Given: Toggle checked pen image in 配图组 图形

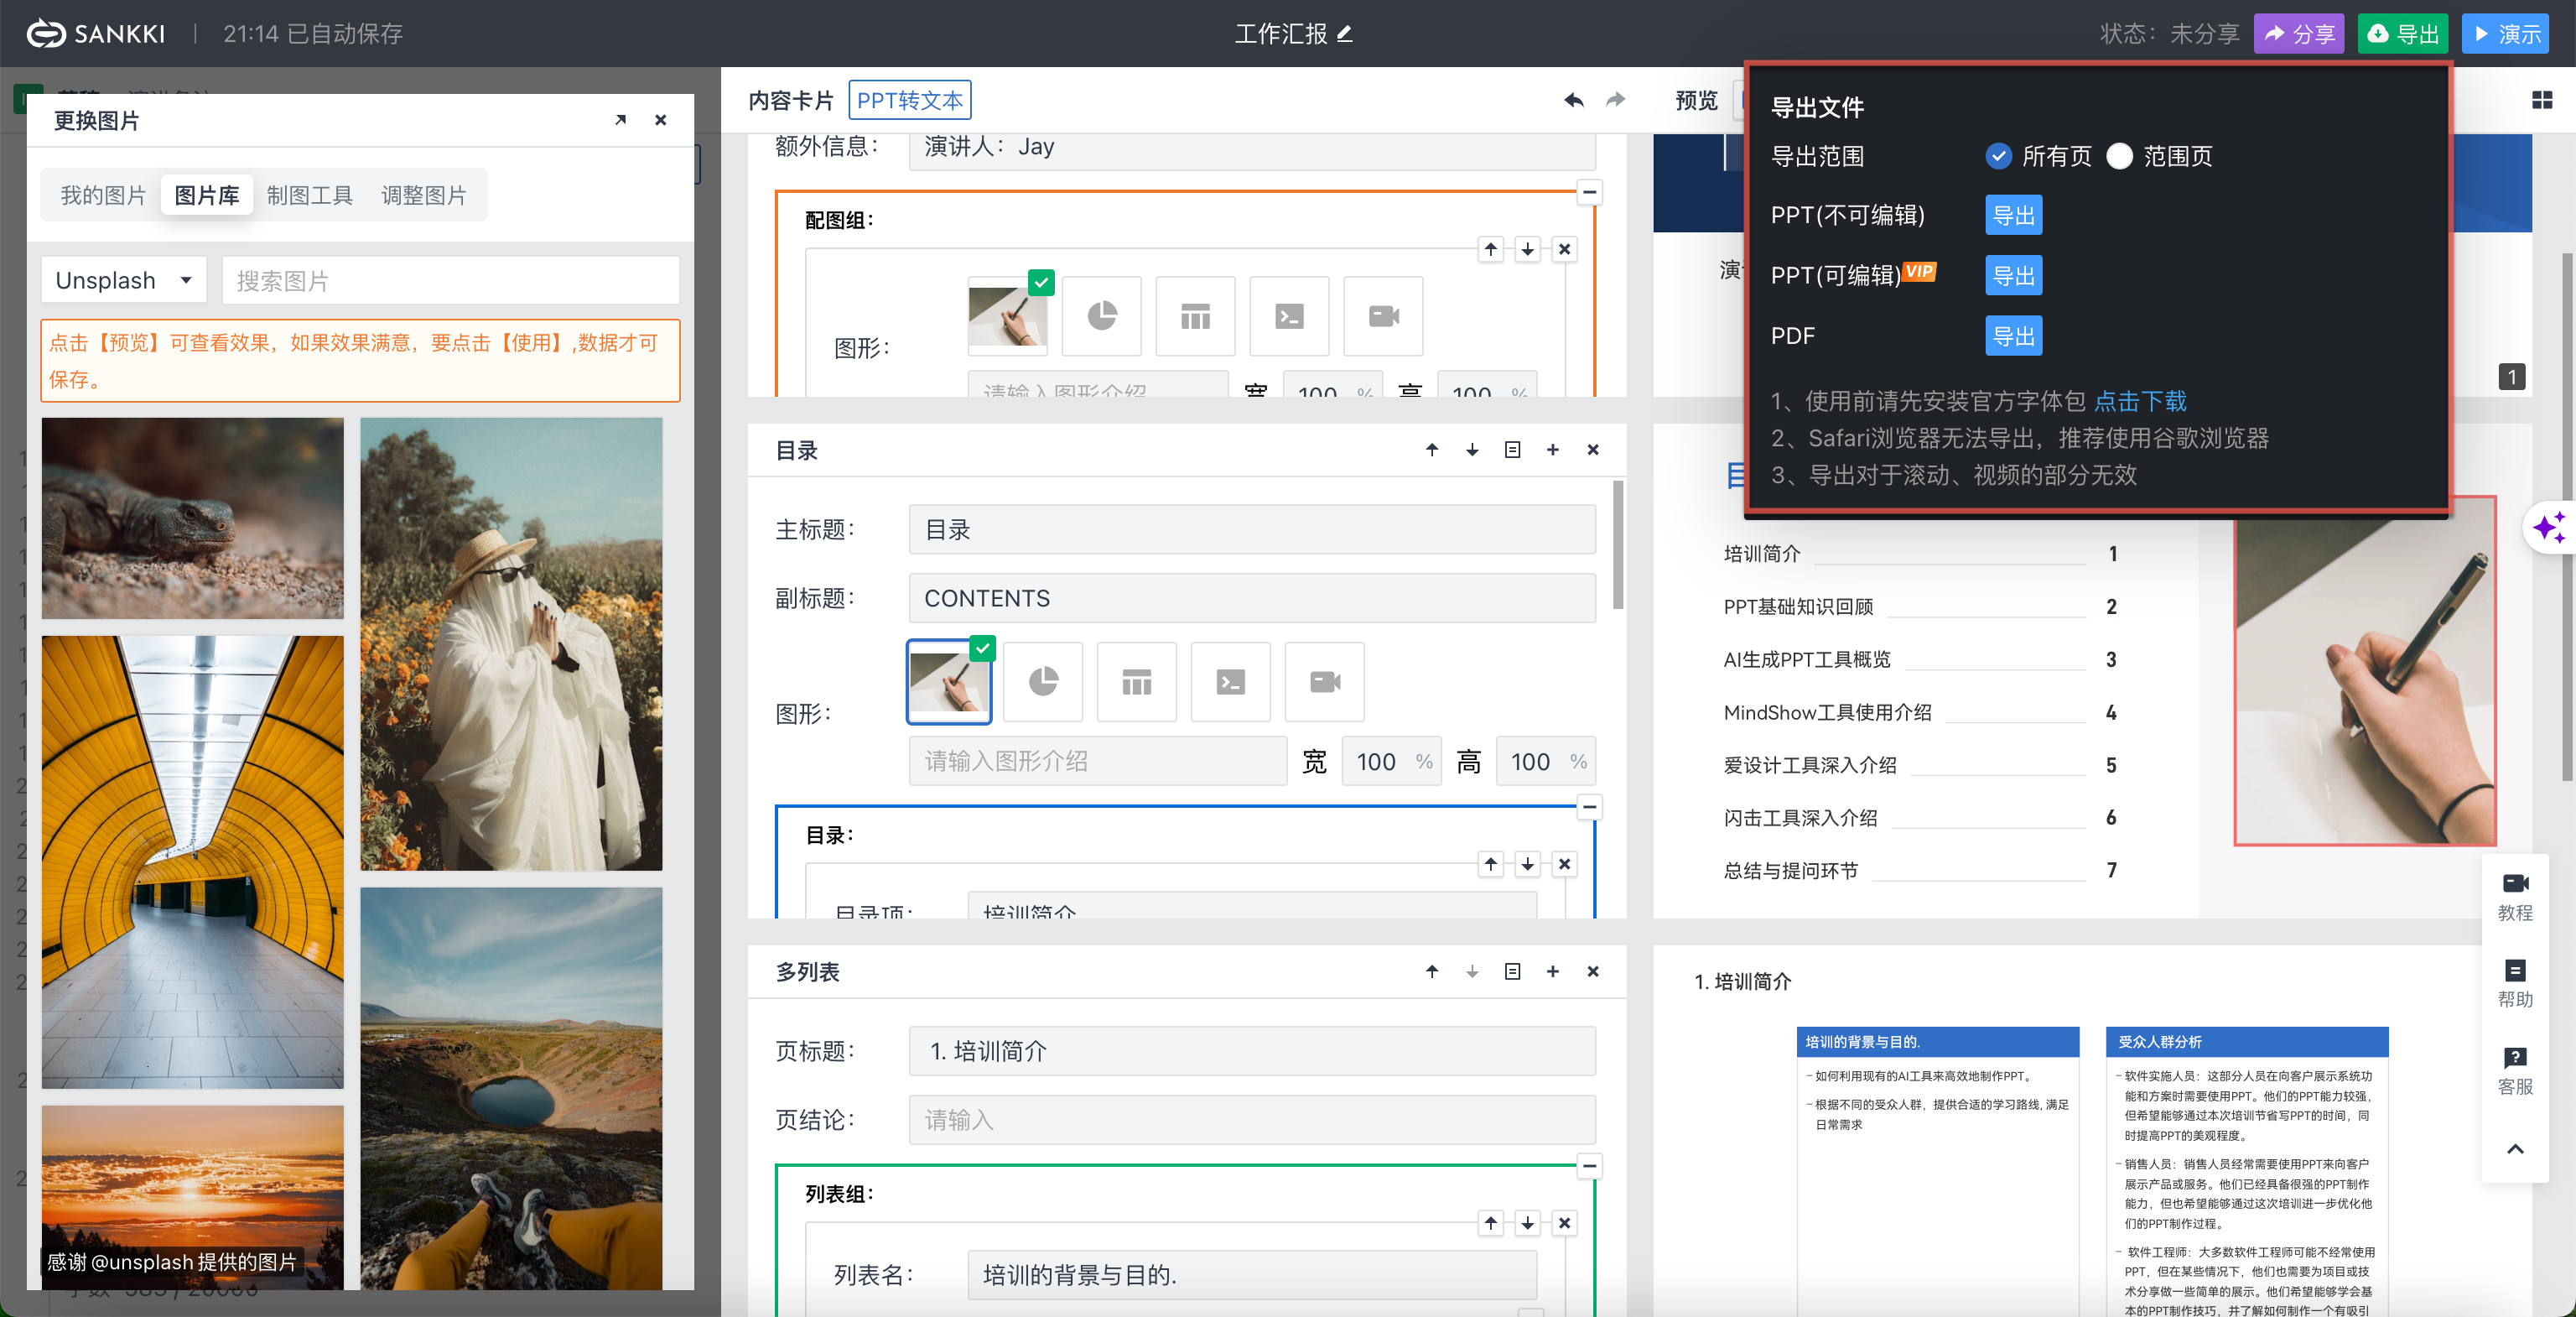Looking at the screenshot, I should coord(1008,316).
